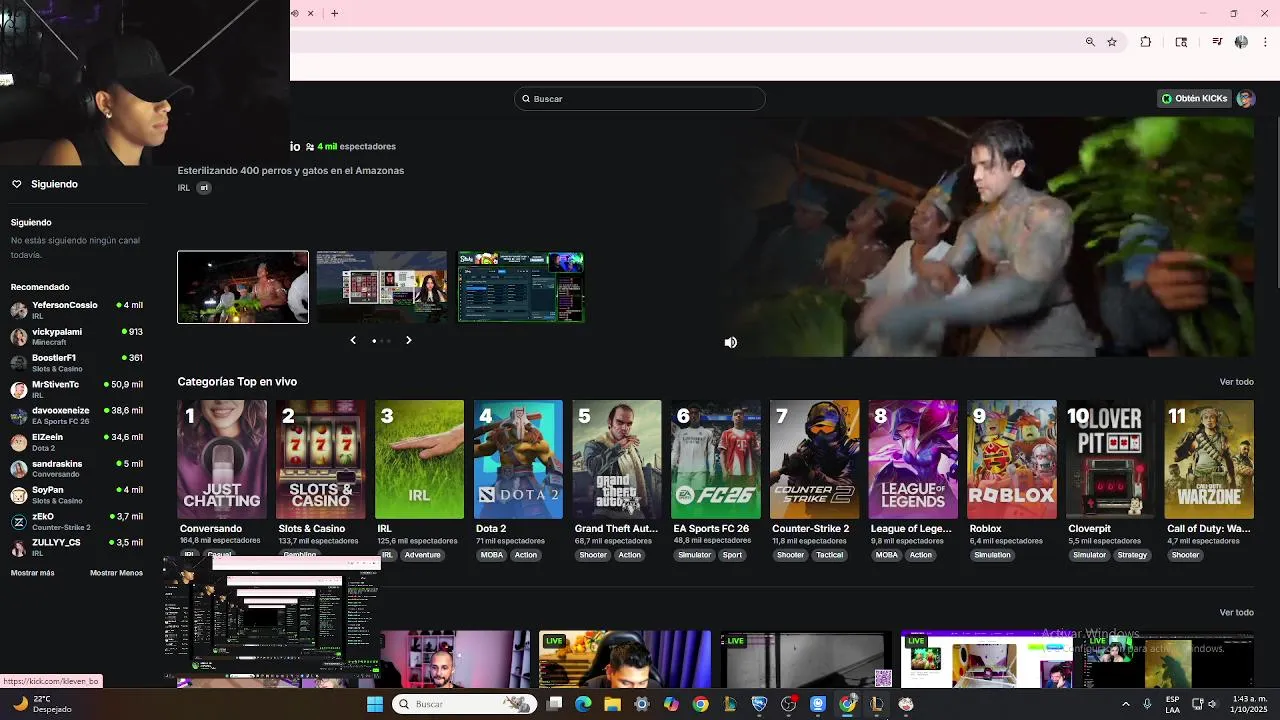Screen dimensions: 1280x720
Task: Open Microsoft Edge from the taskbar
Action: pos(583,704)
